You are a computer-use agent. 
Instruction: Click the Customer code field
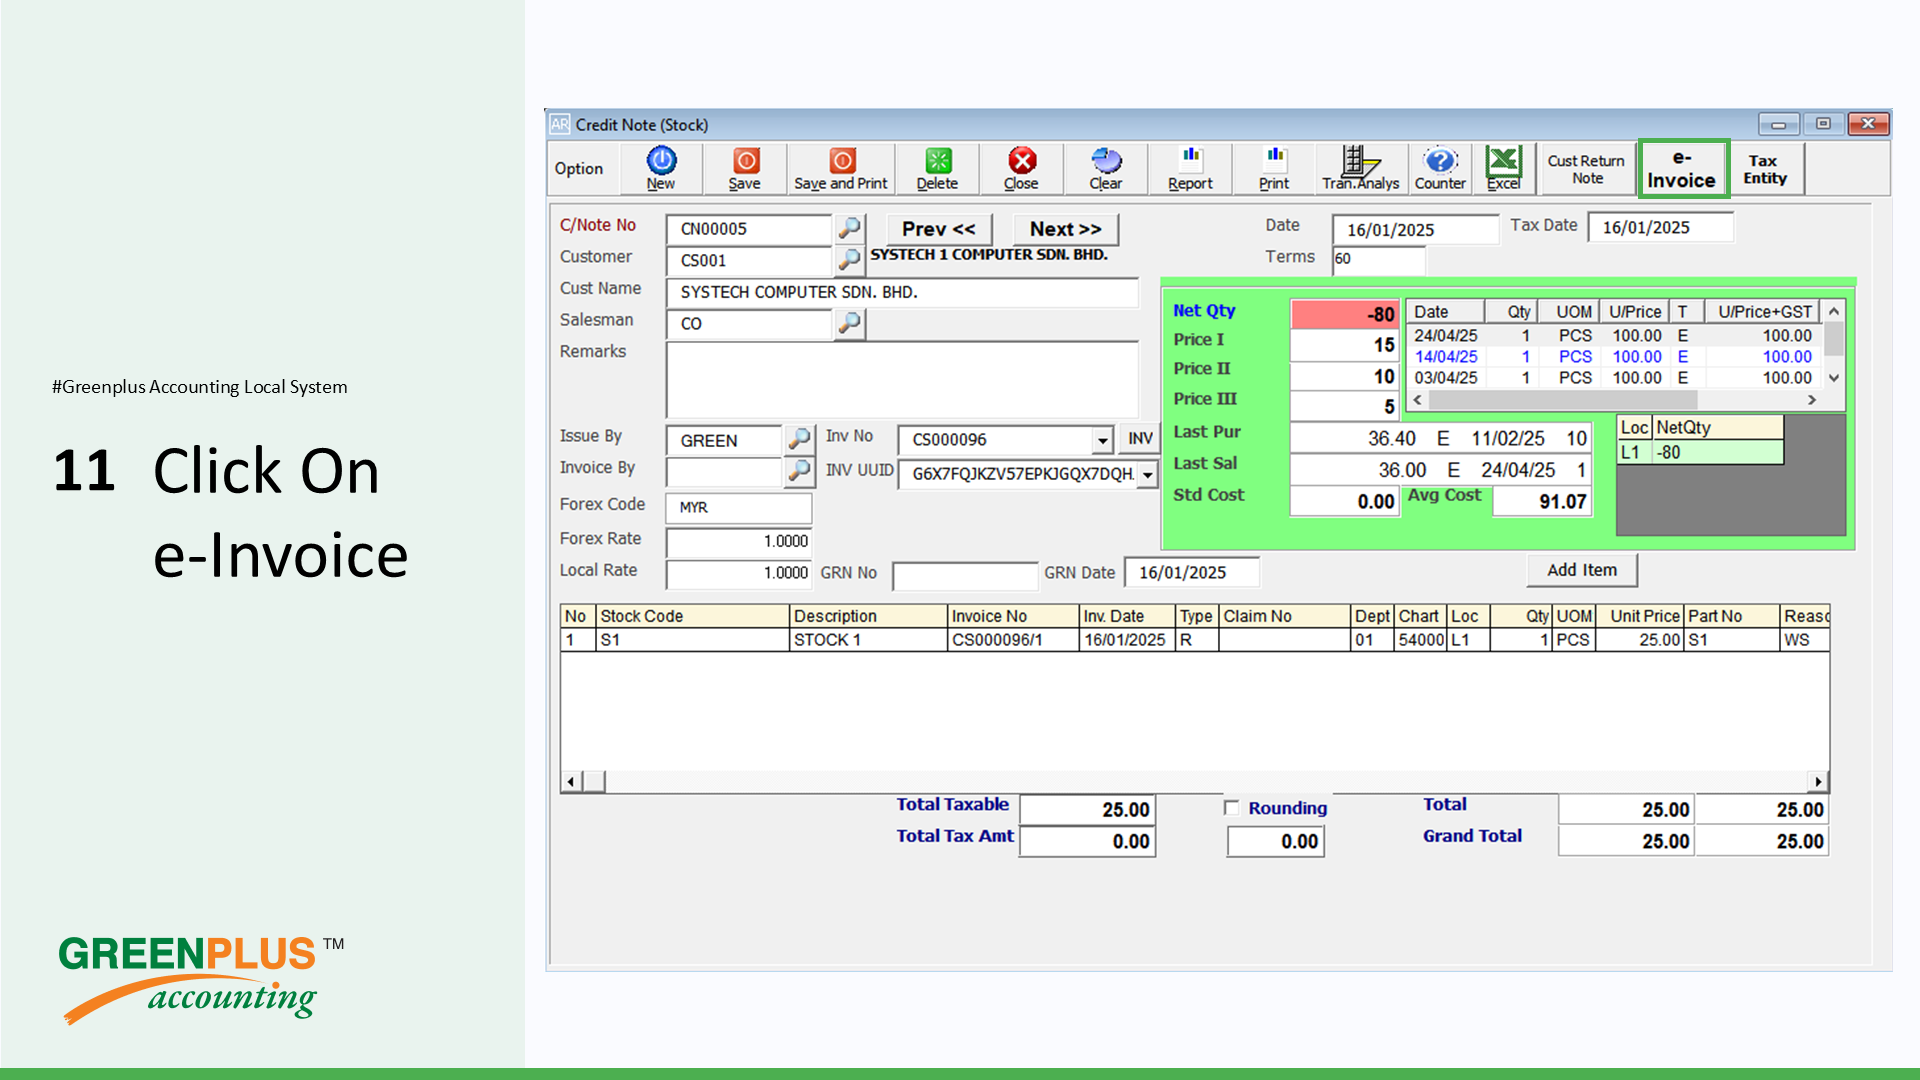(x=749, y=260)
